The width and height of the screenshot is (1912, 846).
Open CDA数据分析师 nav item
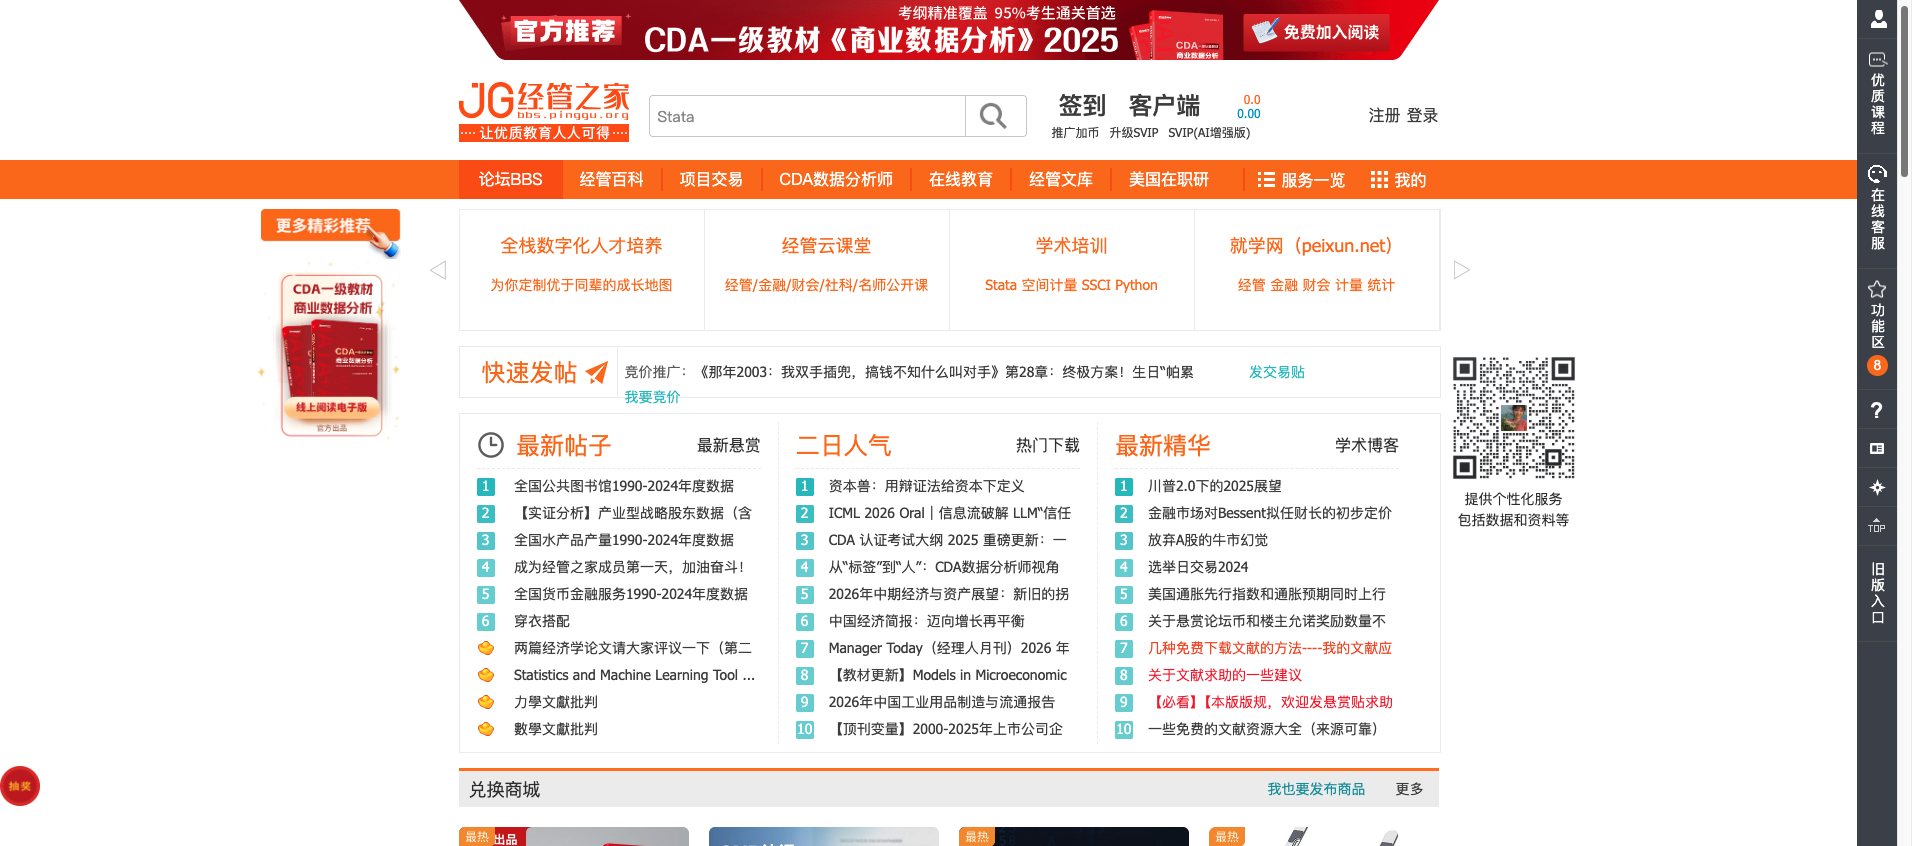pos(836,179)
